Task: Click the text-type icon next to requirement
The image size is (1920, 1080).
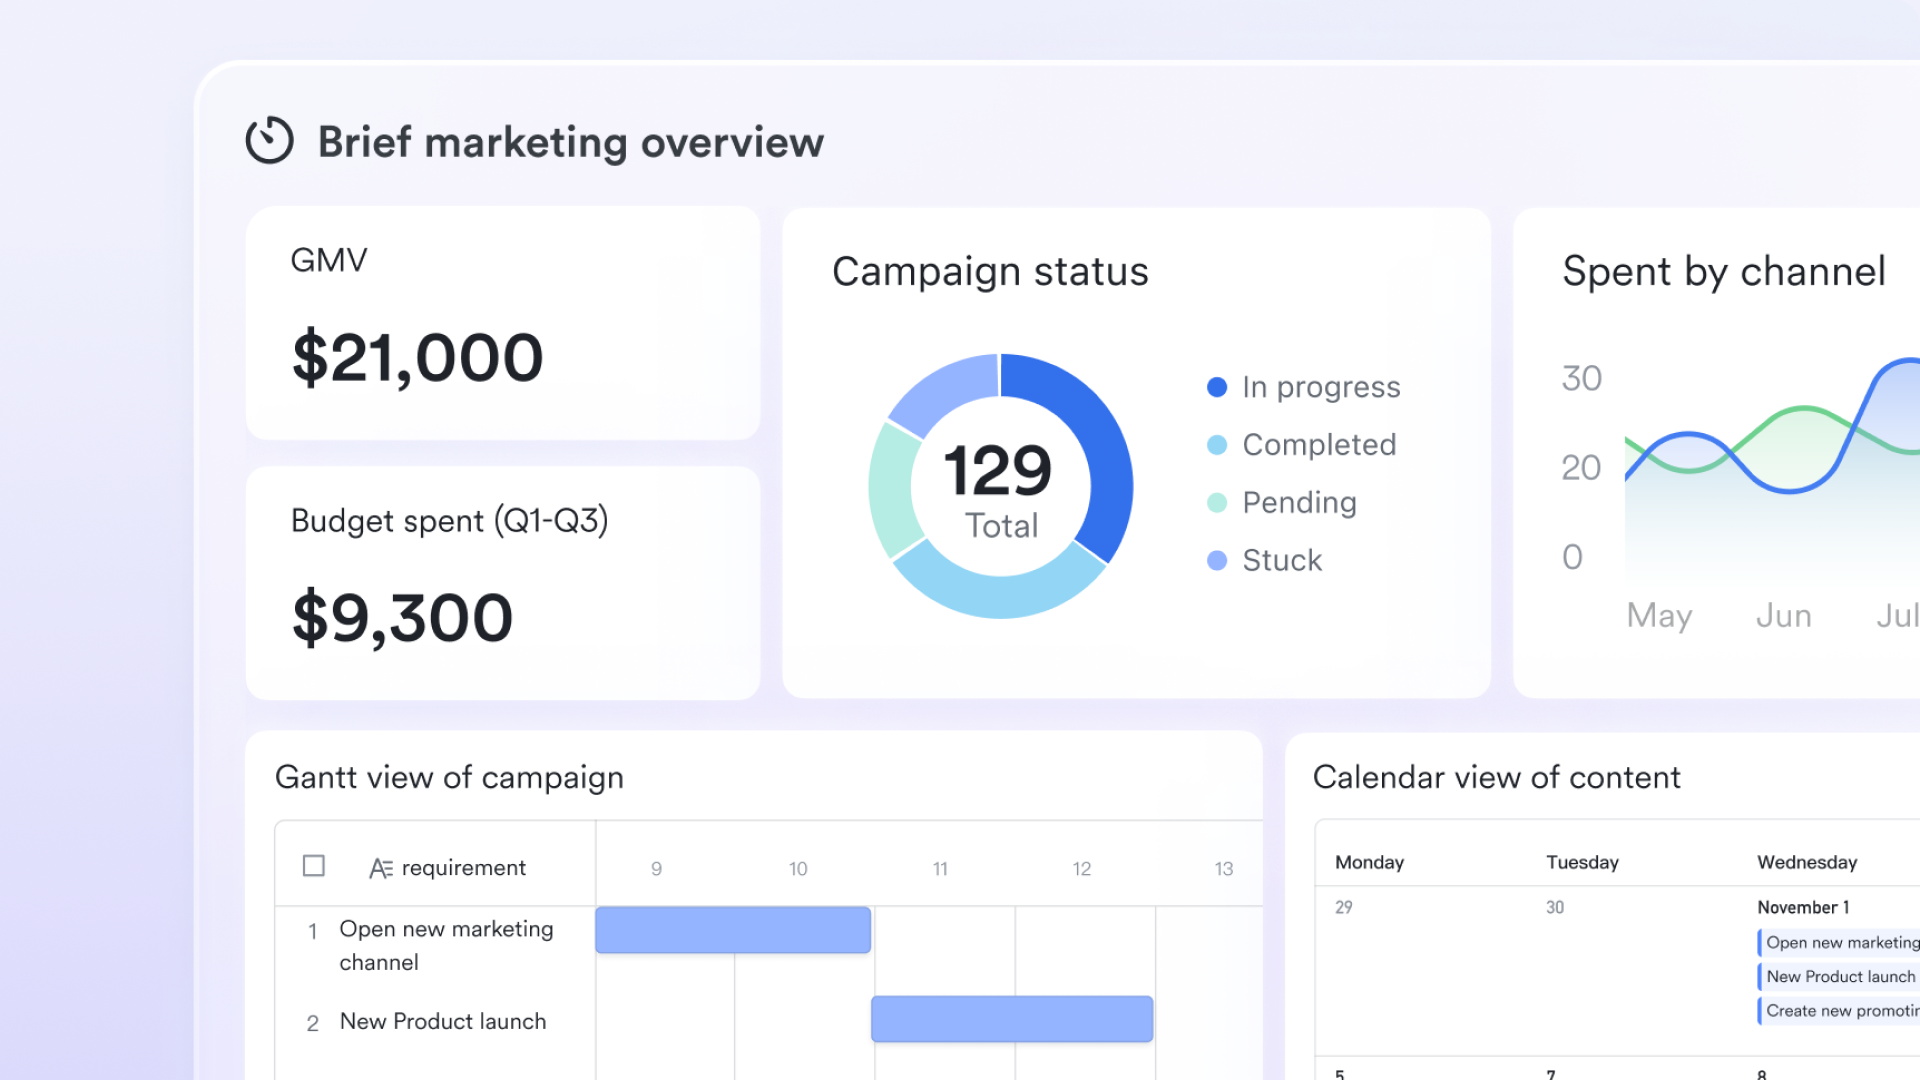Action: (380, 868)
